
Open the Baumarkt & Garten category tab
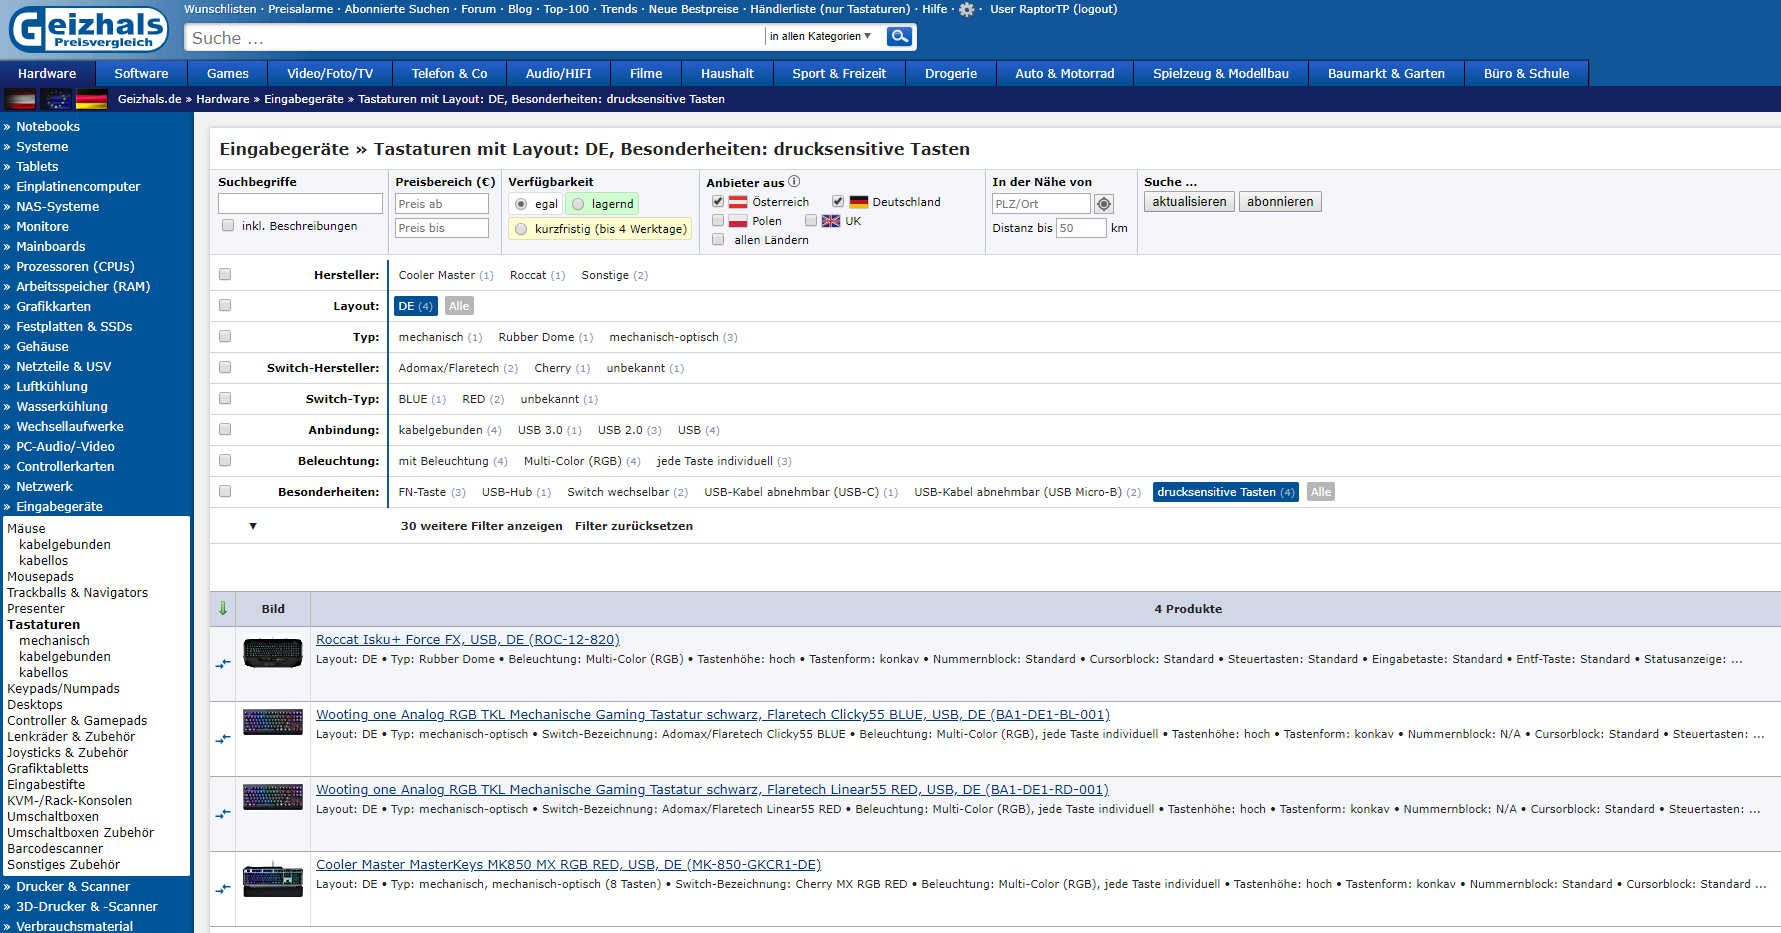[1386, 73]
